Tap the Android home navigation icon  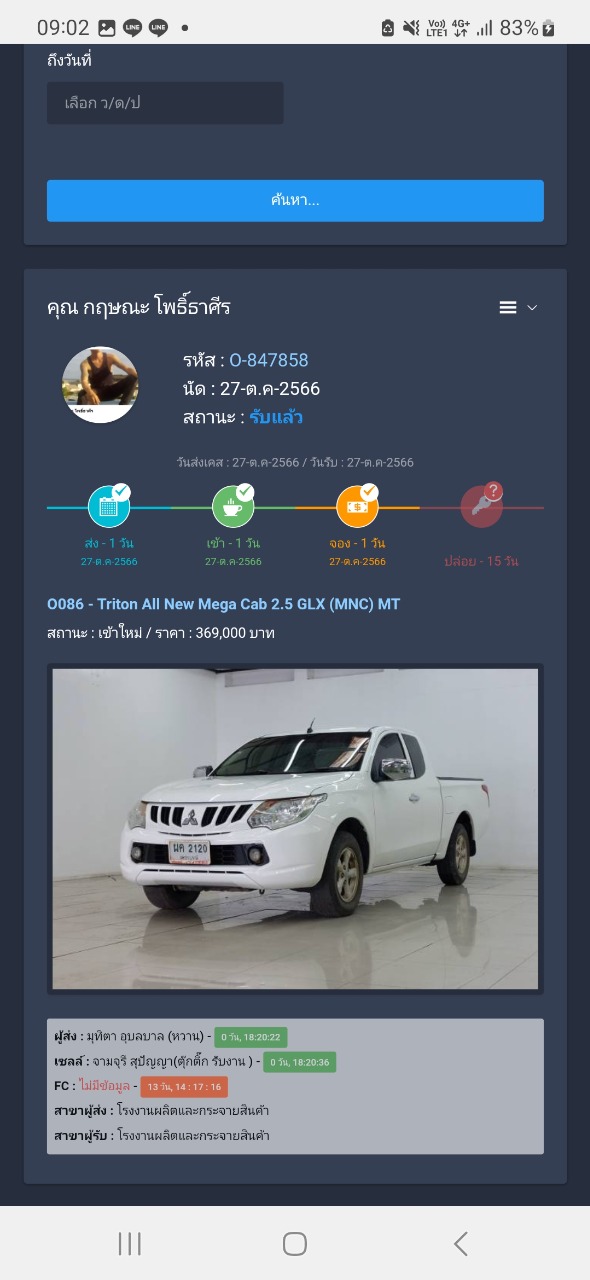295,1243
